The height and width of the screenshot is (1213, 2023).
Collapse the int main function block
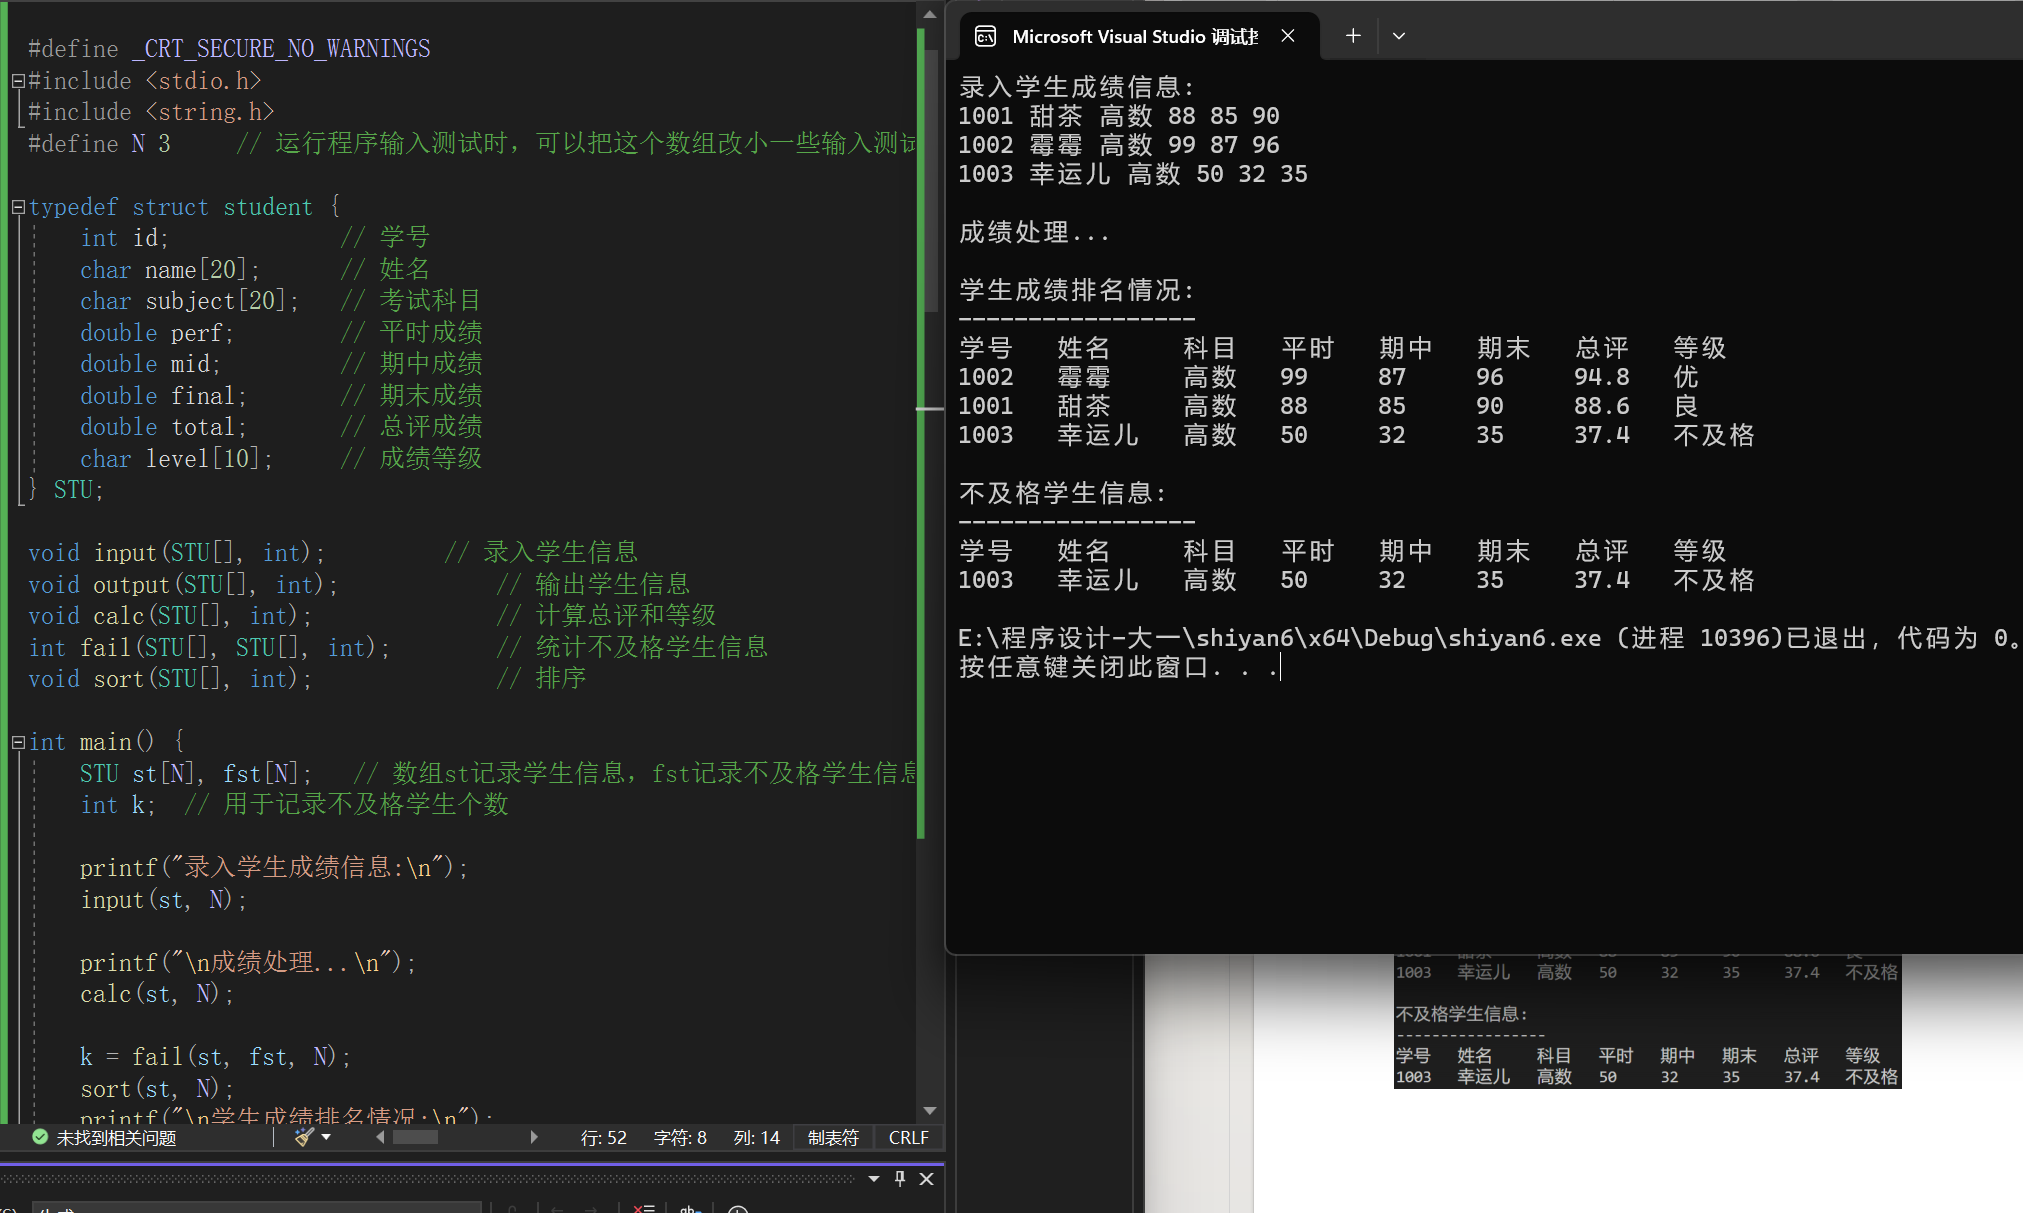click(18, 742)
